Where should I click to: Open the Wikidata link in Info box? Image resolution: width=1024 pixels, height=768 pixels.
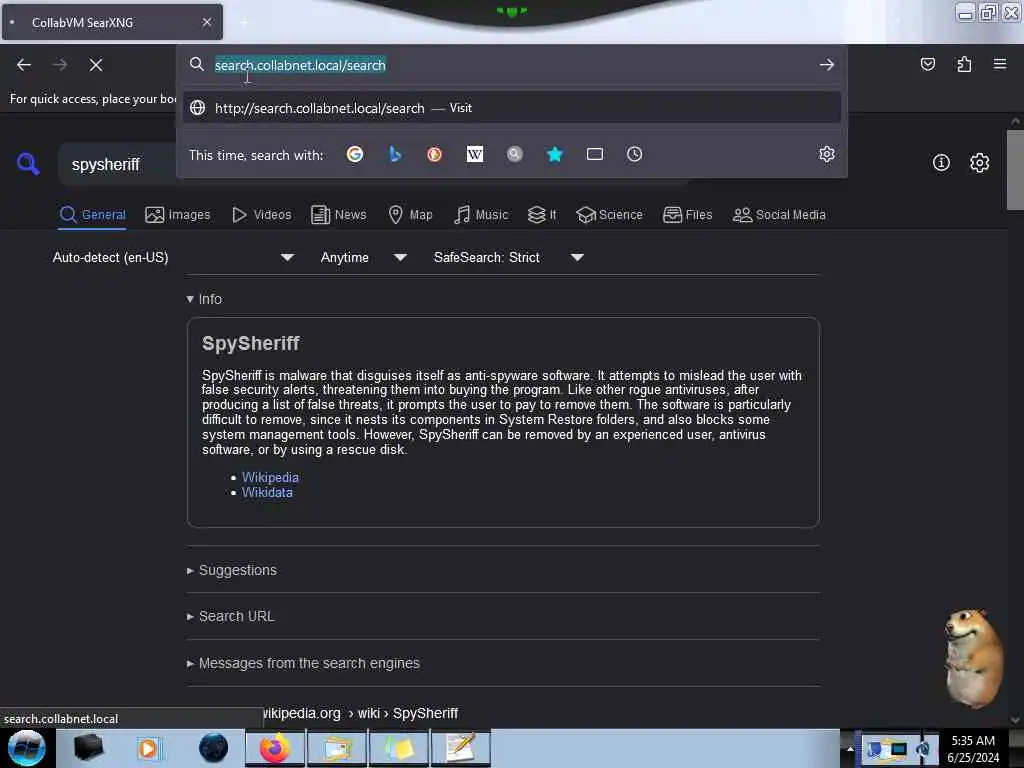[267, 492]
